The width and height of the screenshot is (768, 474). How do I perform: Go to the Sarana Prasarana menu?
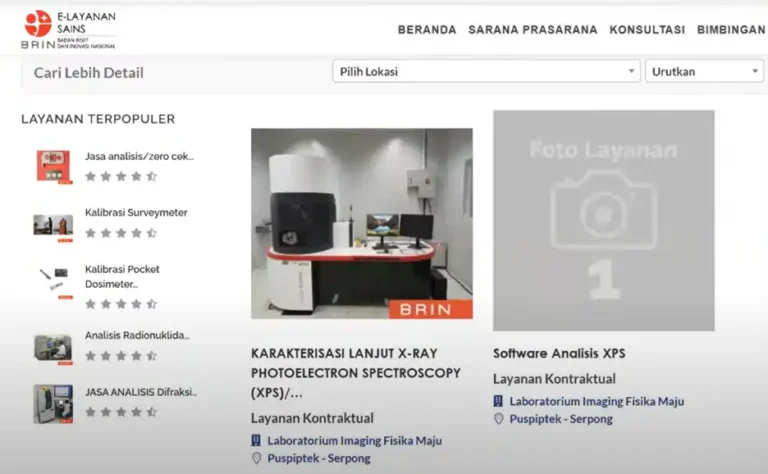(532, 30)
